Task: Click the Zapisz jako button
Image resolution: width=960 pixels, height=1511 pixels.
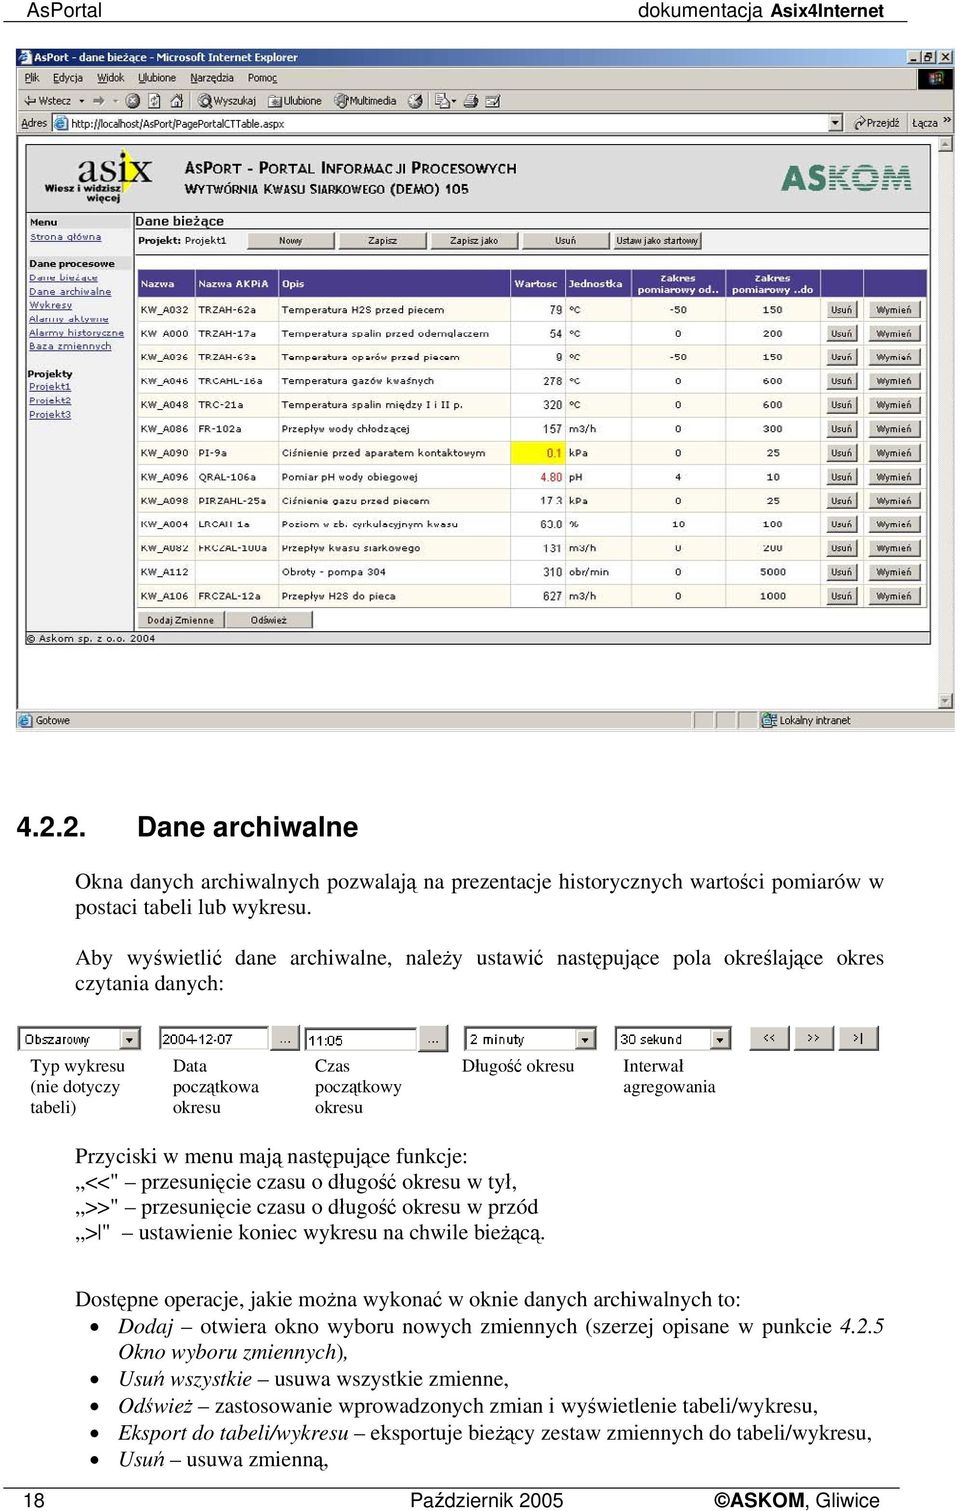Action: click(x=473, y=241)
